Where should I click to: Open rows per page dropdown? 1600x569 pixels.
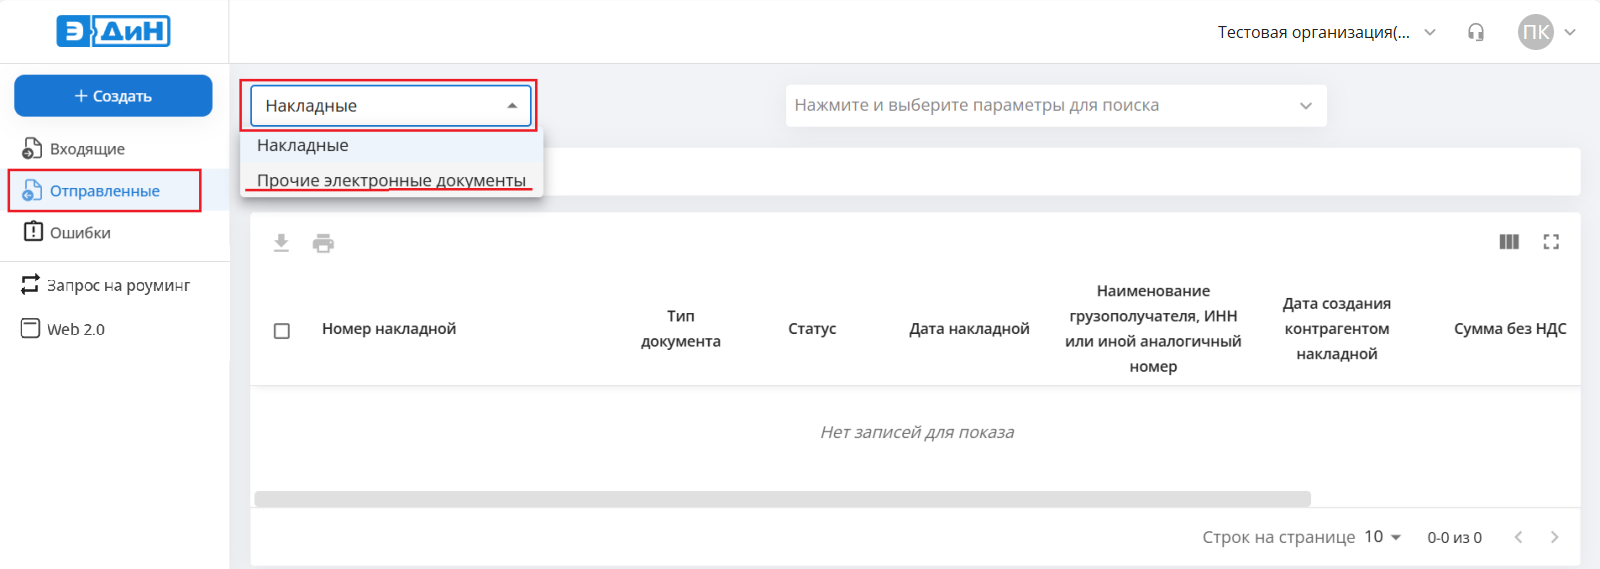(1384, 537)
